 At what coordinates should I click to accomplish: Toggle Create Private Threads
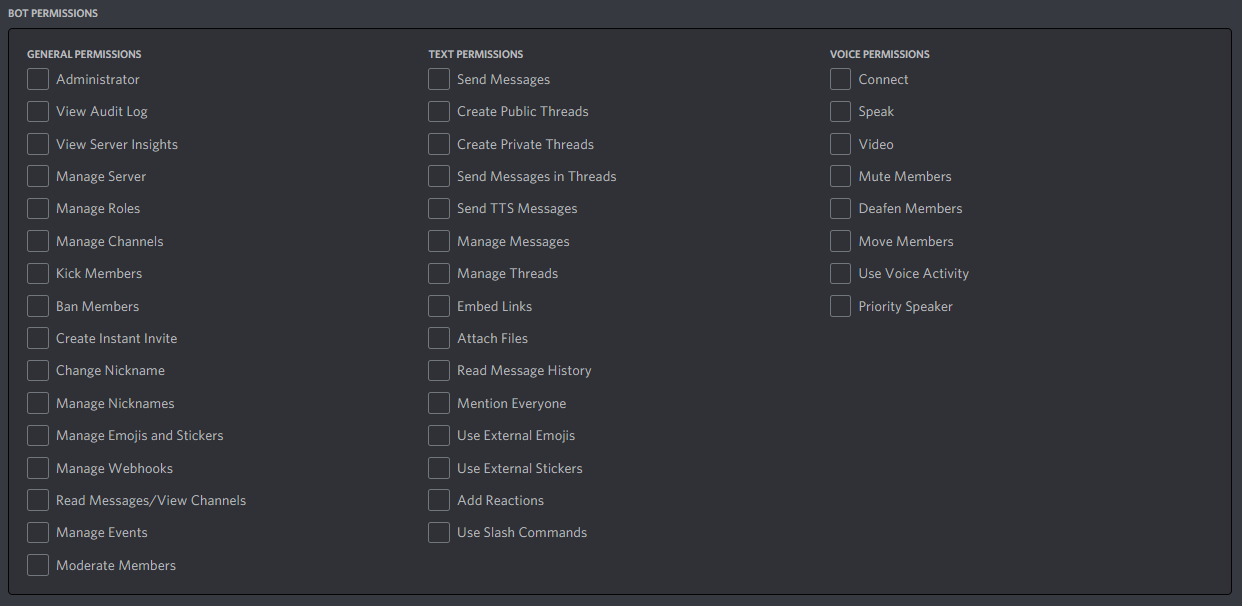click(438, 144)
